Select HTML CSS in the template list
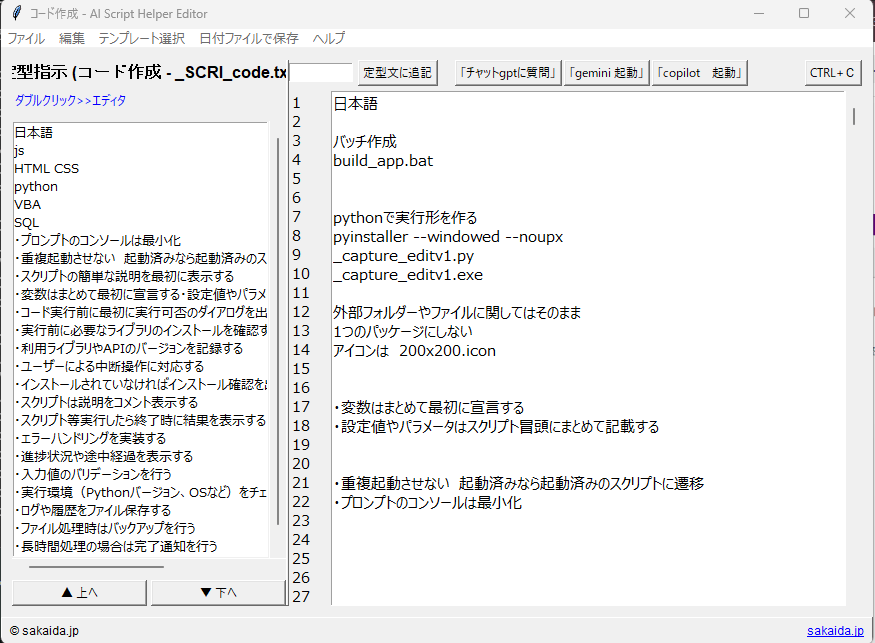Screen dimensions: 875x643 click(46, 168)
